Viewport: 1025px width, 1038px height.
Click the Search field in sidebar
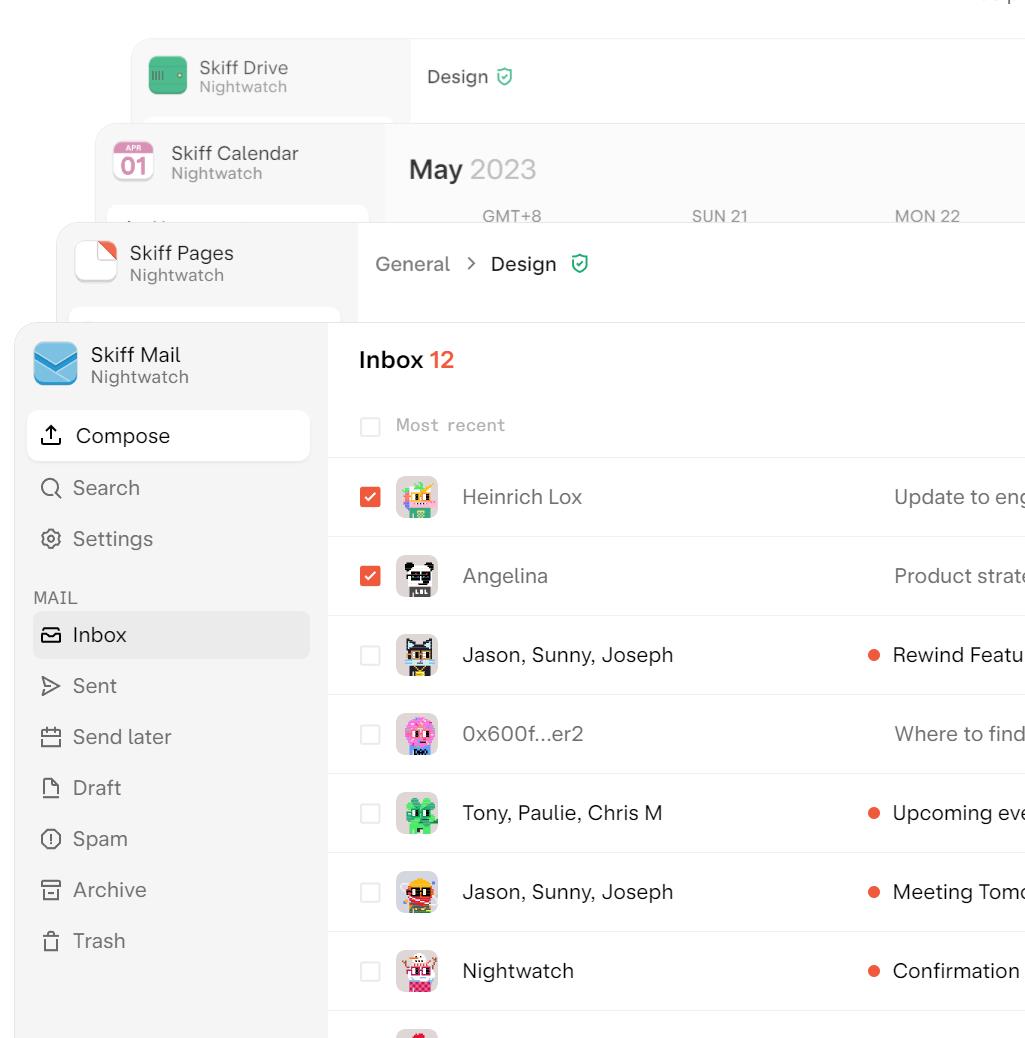105,488
